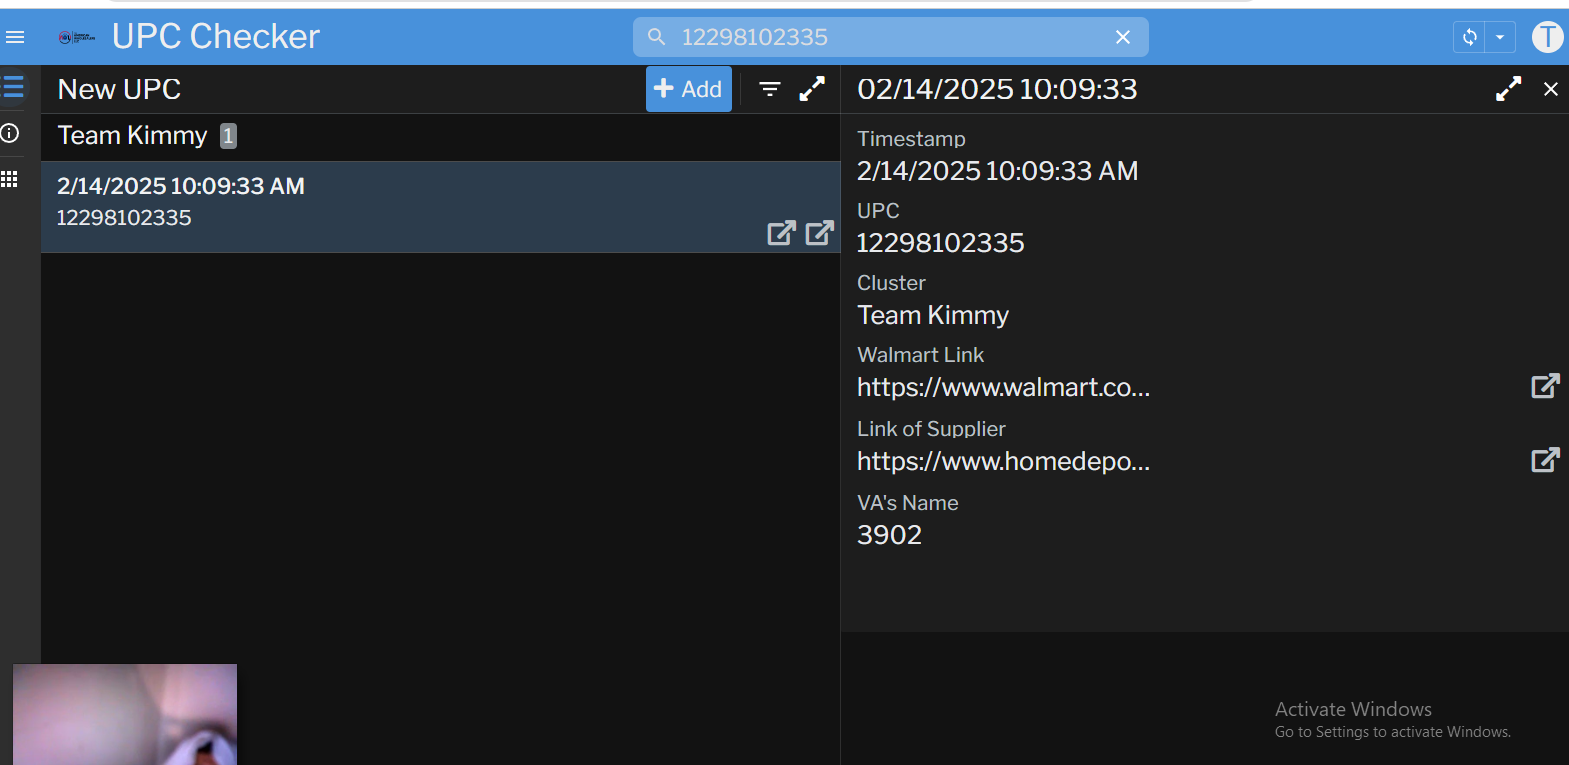Click the search magnifier icon

click(x=657, y=37)
